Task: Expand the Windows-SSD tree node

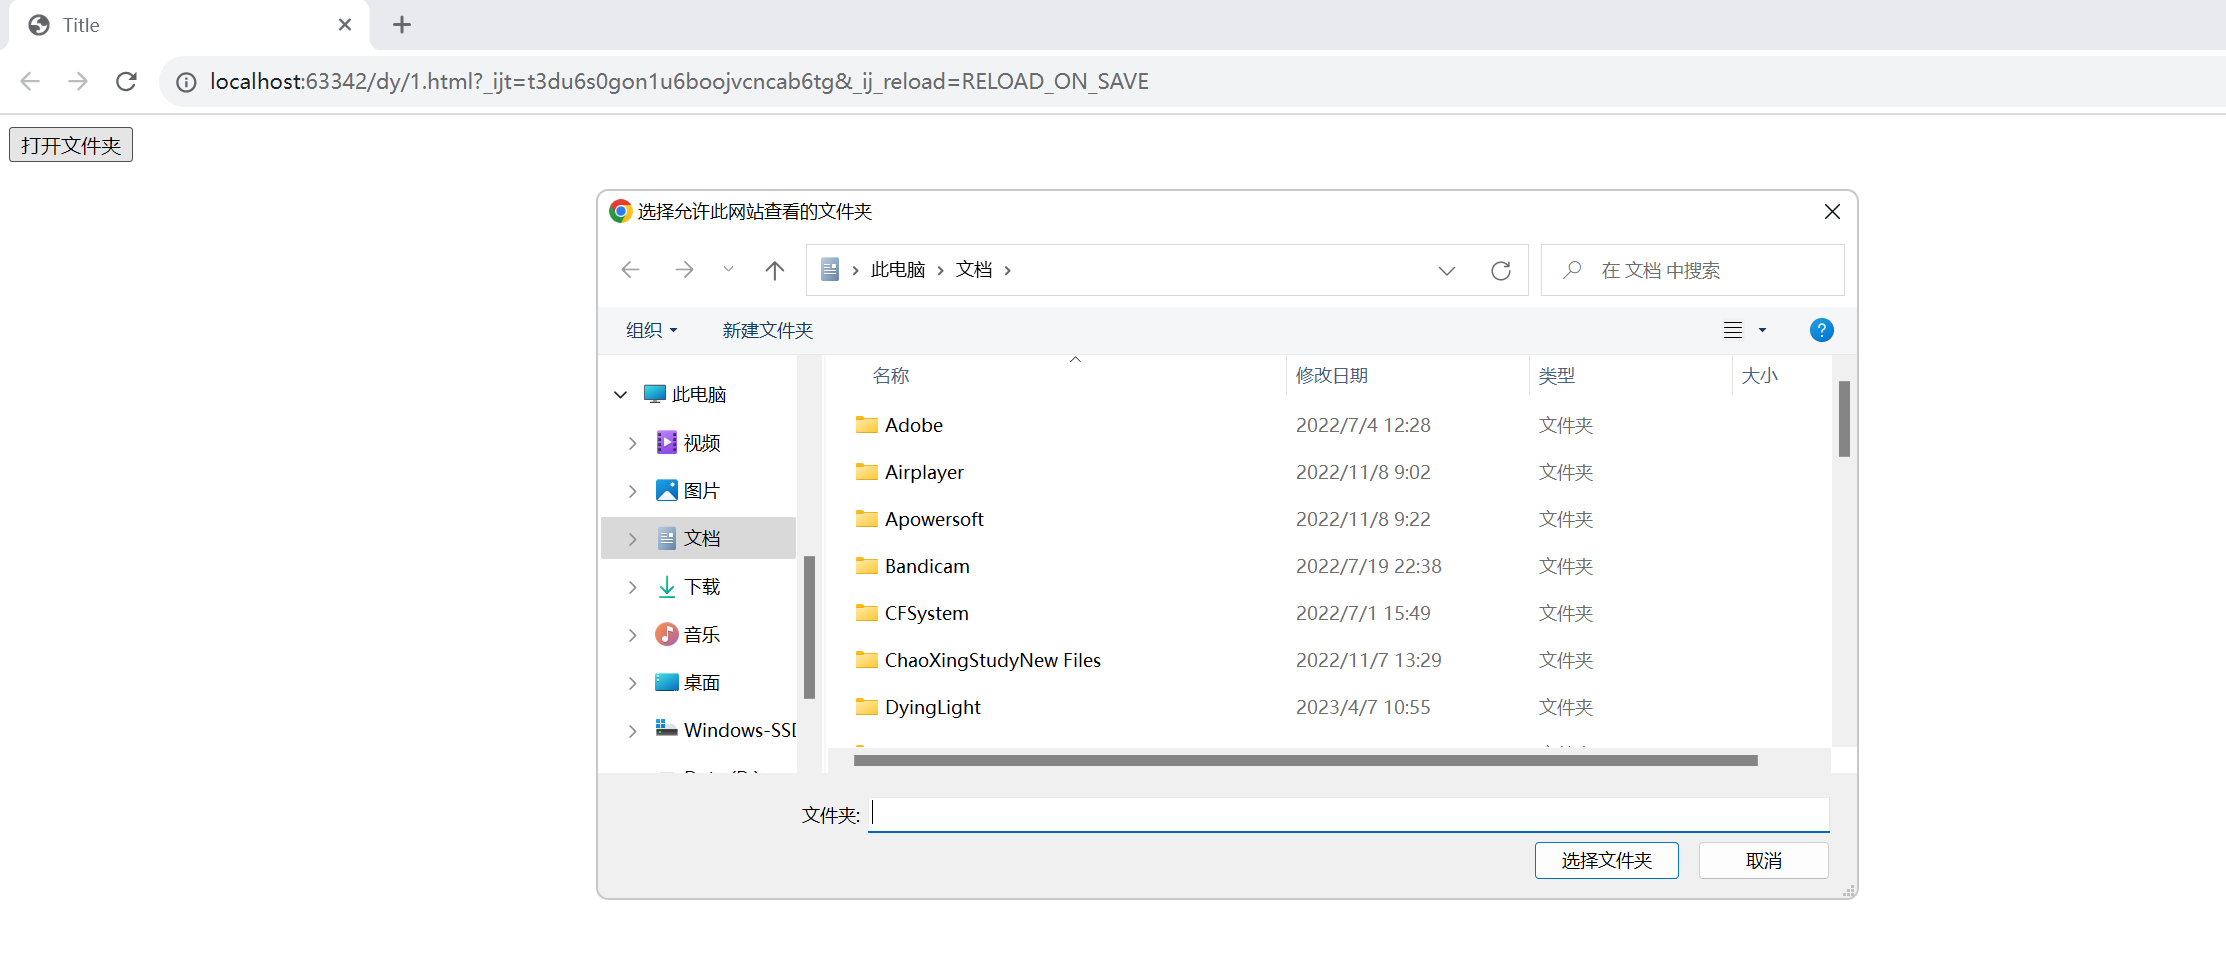Action: click(632, 731)
